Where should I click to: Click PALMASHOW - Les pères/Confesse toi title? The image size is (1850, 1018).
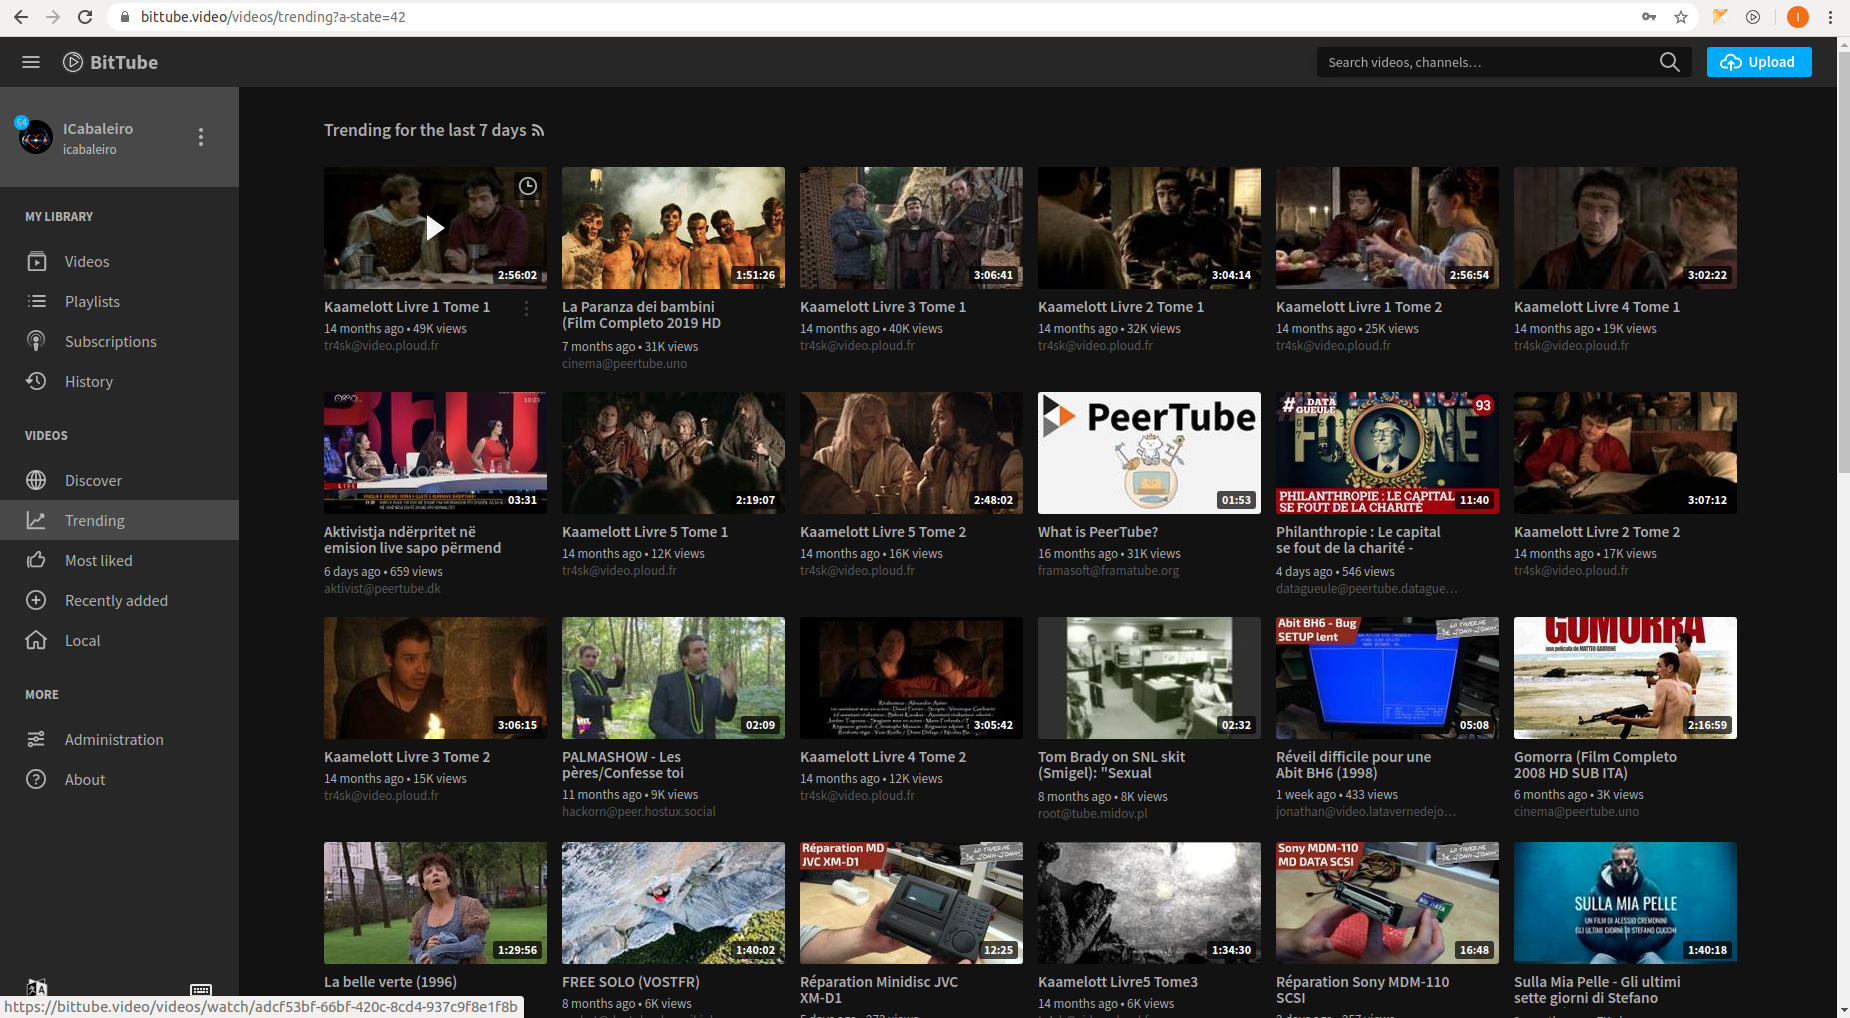pos(623,765)
